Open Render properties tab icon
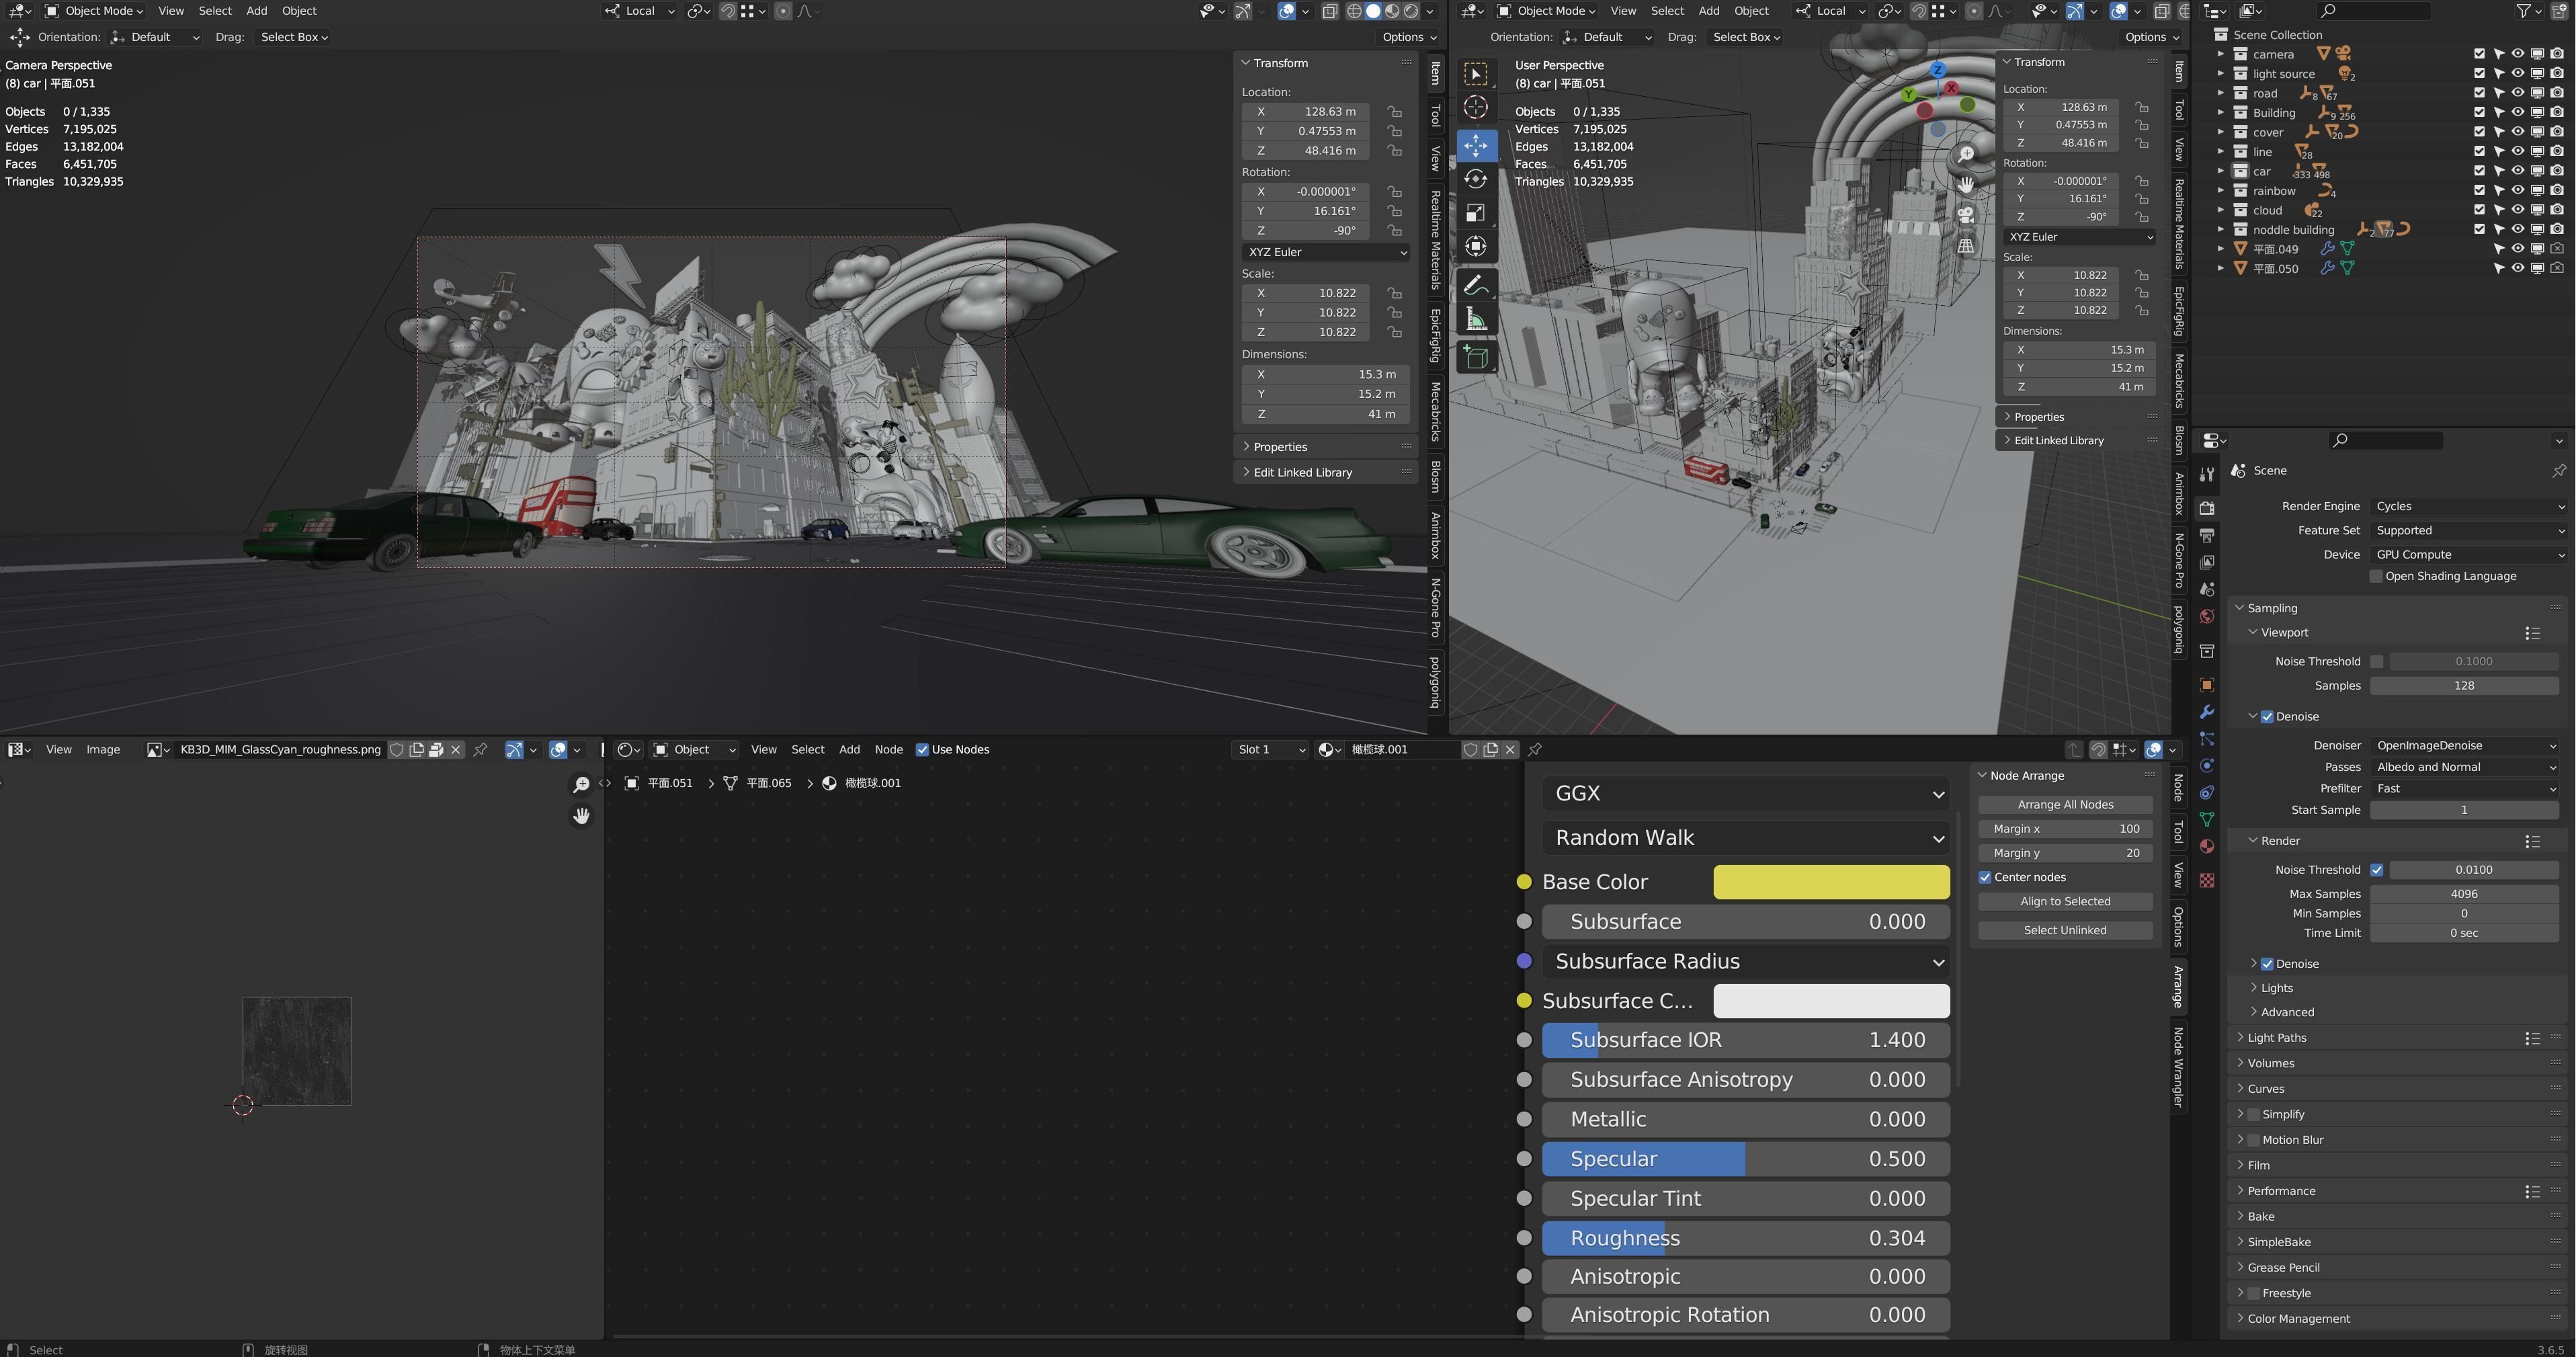This screenshot has width=2576, height=1357. (x=2207, y=508)
